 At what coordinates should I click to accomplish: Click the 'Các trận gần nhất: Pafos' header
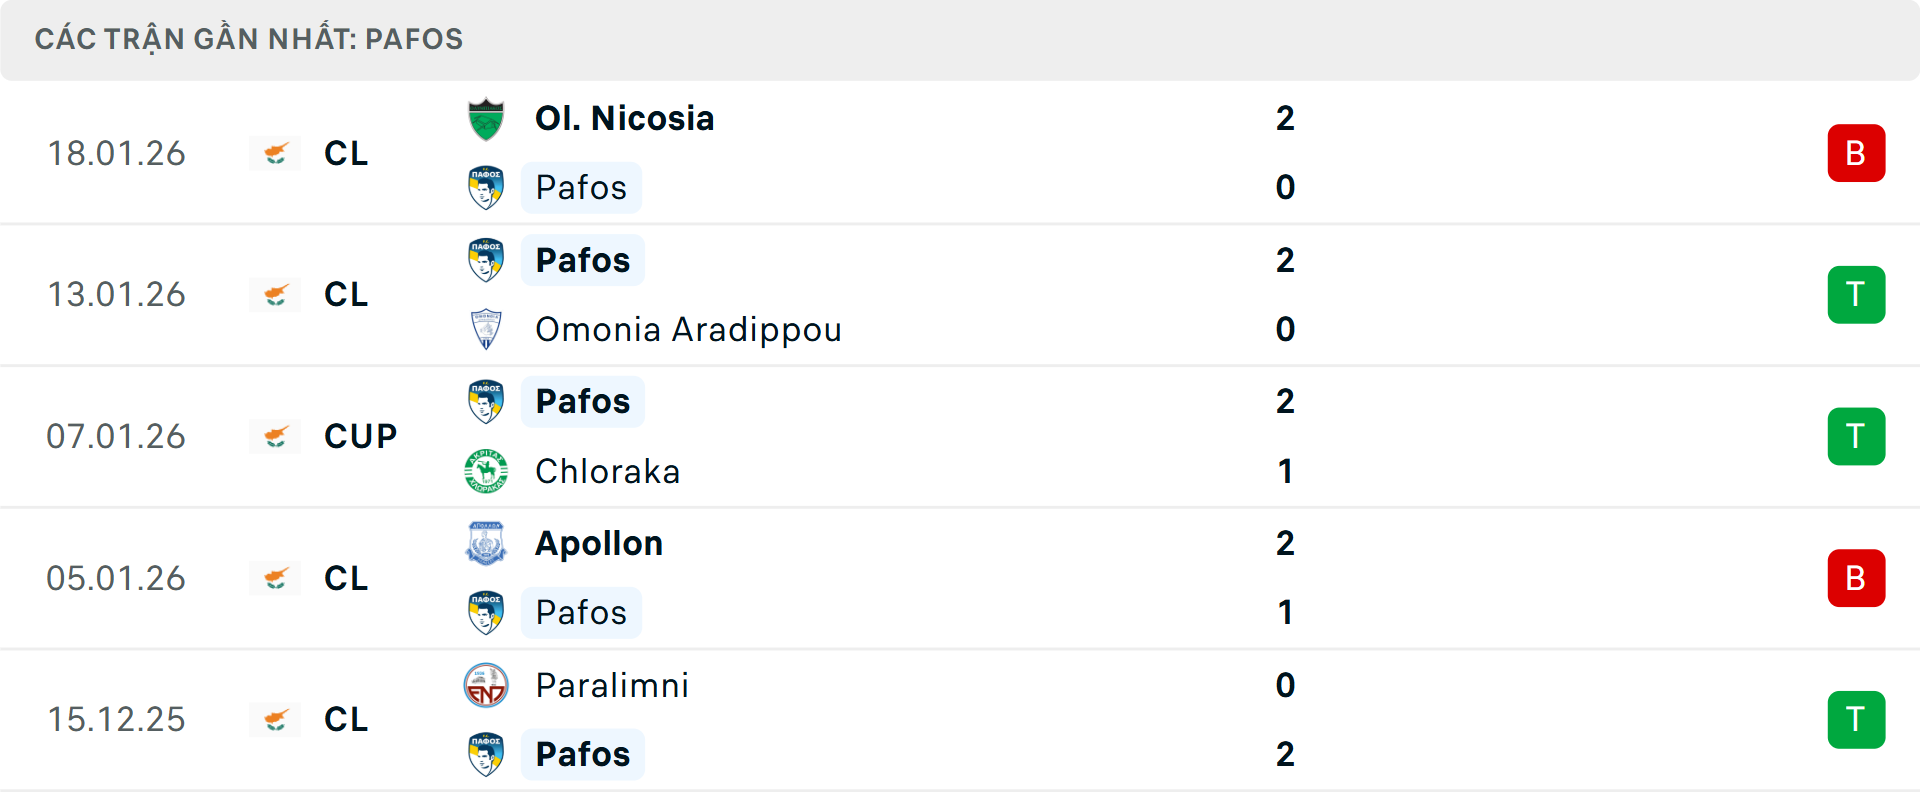click(x=249, y=39)
